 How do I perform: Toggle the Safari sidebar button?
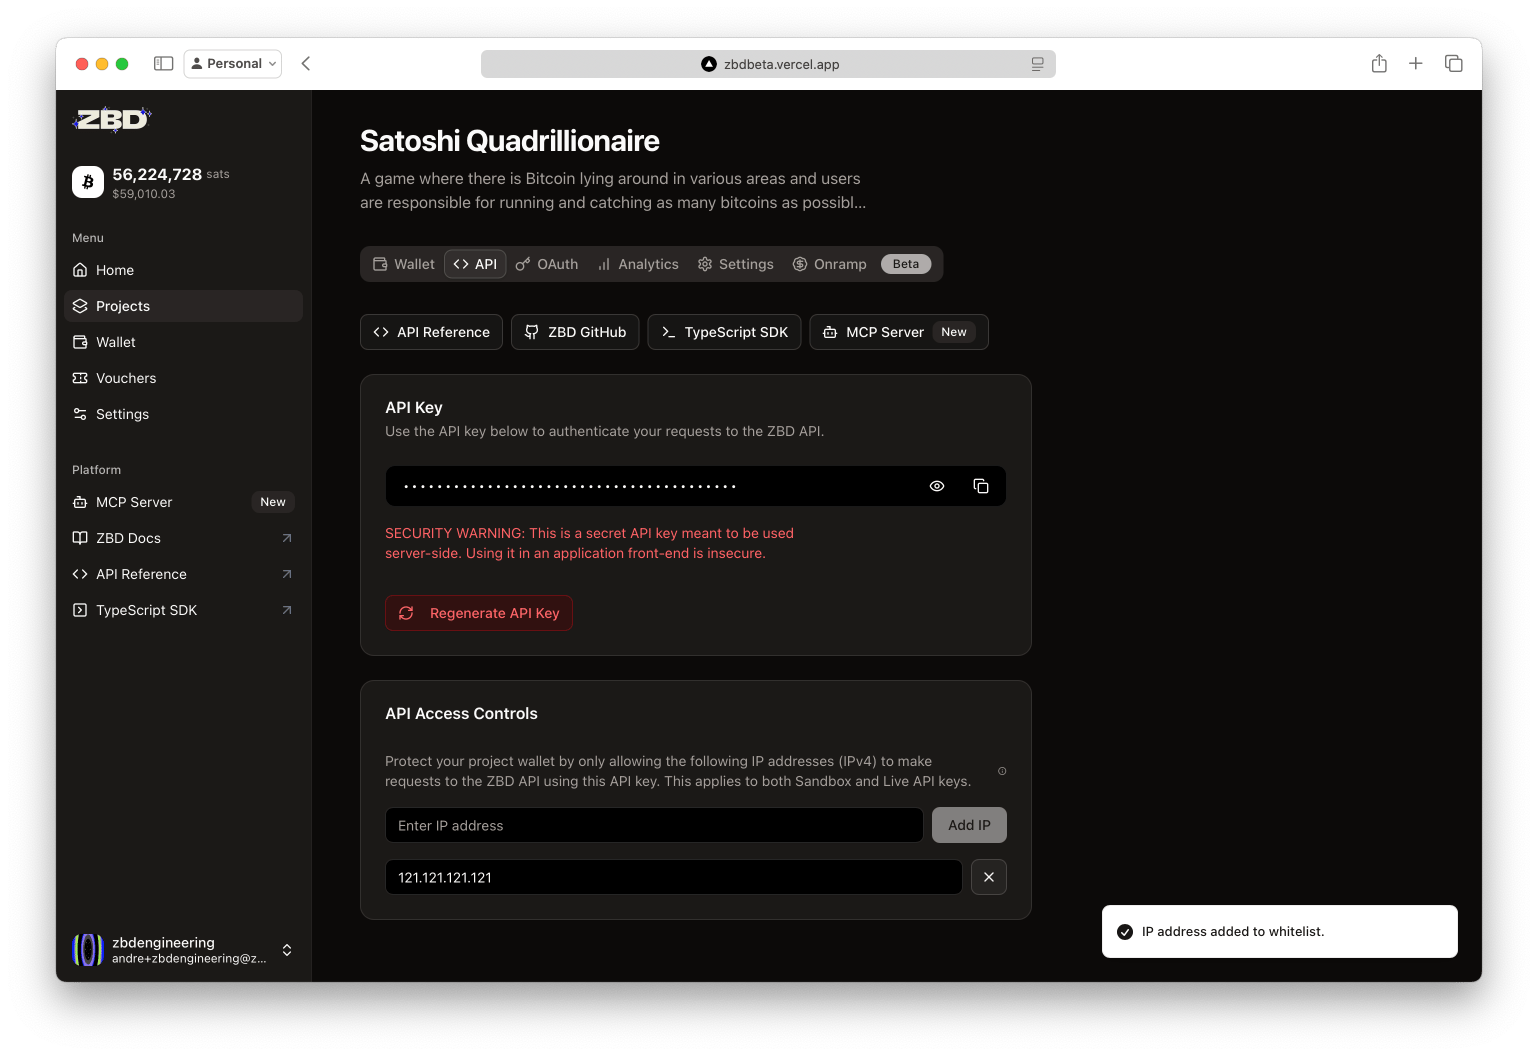(x=164, y=64)
